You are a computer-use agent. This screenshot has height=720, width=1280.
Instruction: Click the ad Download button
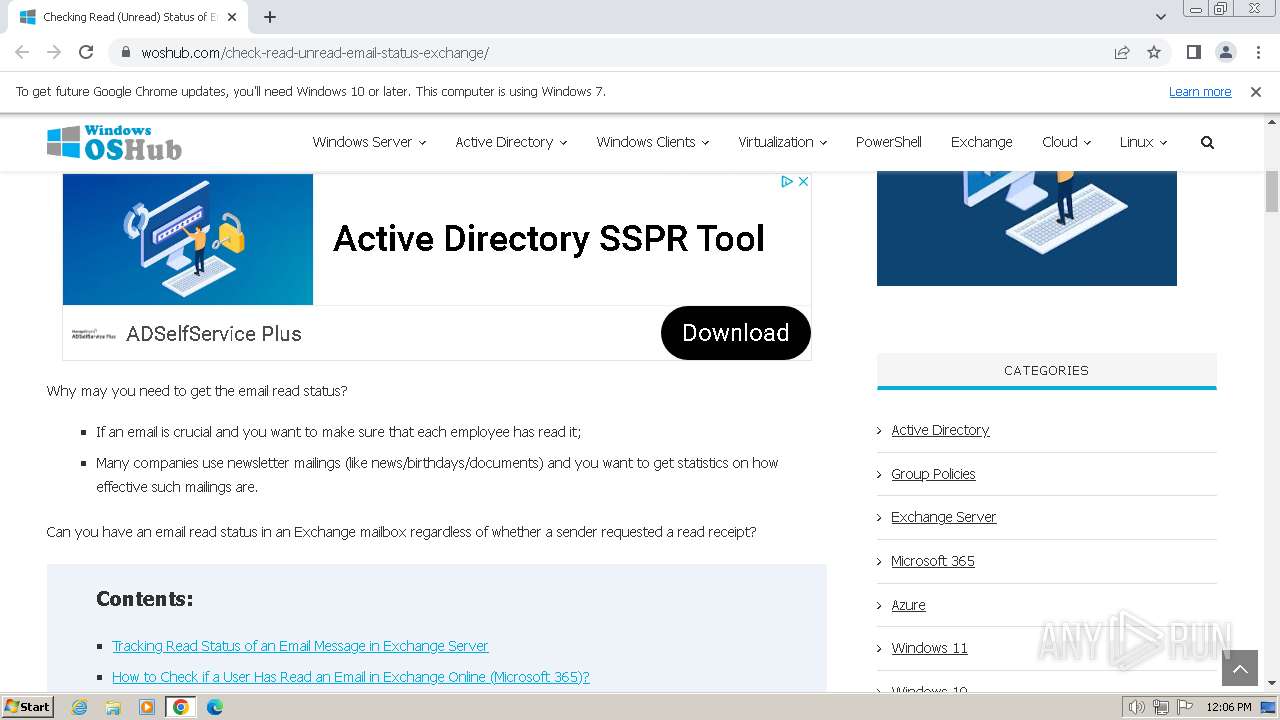tap(735, 333)
